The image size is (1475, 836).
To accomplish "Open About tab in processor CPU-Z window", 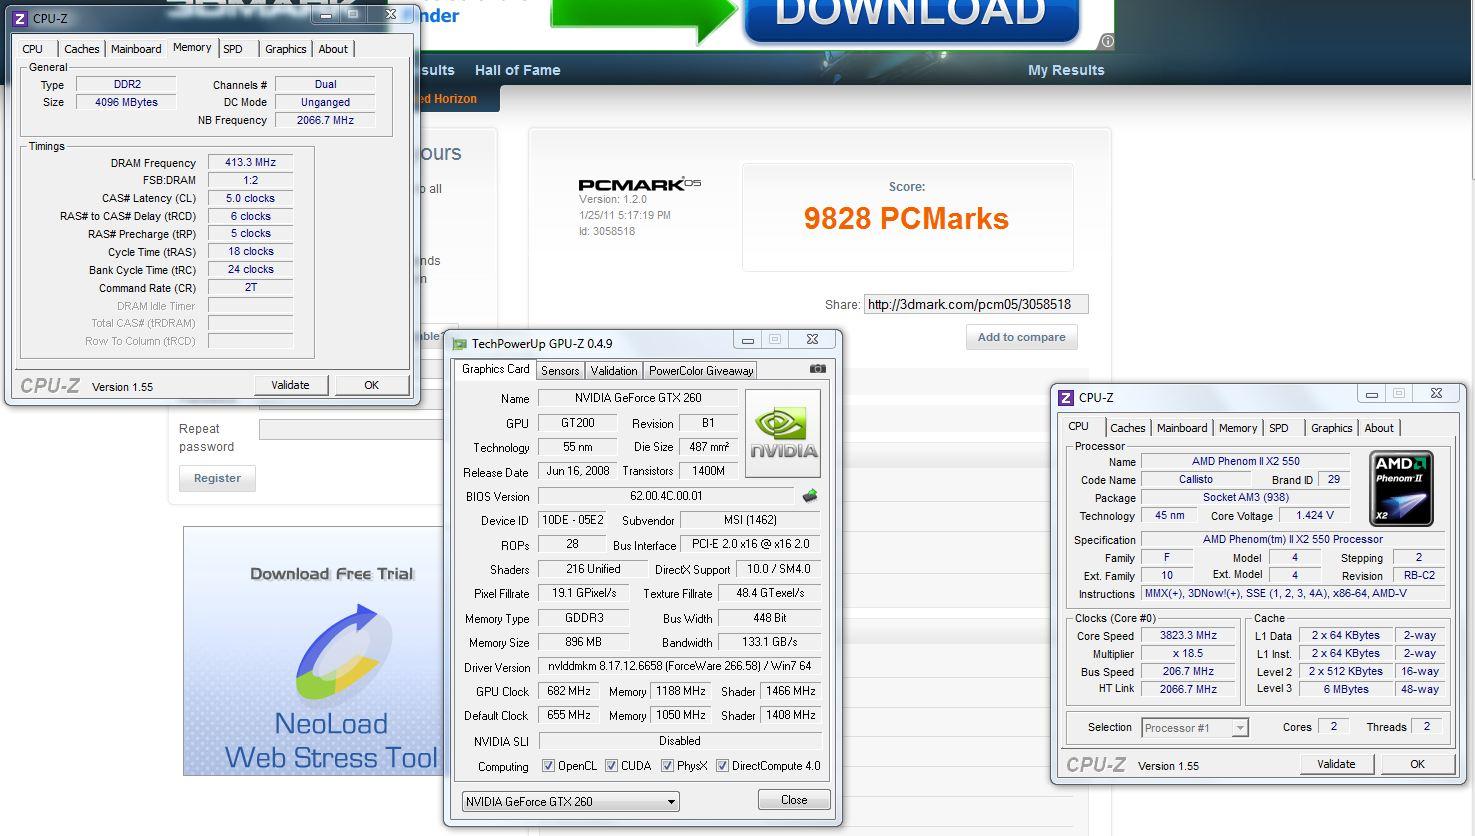I will pyautogui.click(x=1379, y=428).
